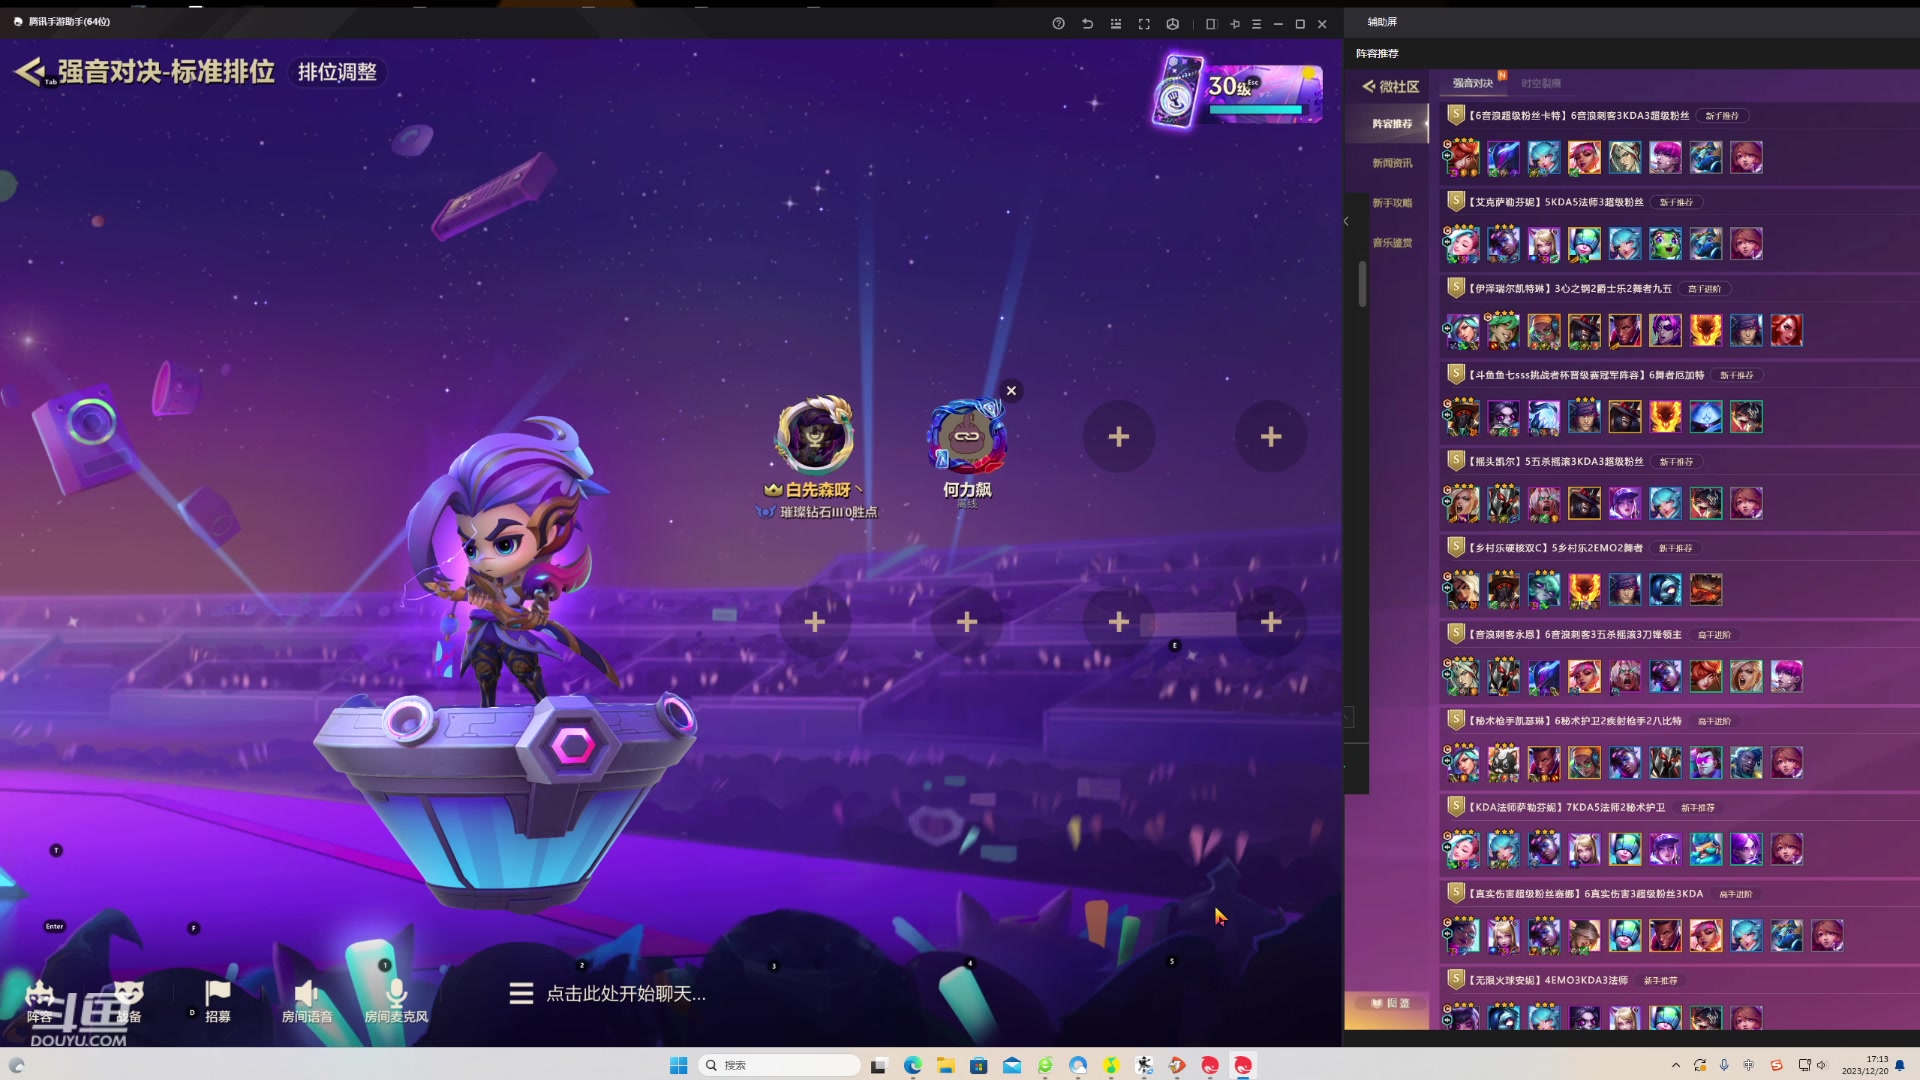Click the 微社区 back arrow header
Screen dimensions: 1920x1080
pos(1390,86)
